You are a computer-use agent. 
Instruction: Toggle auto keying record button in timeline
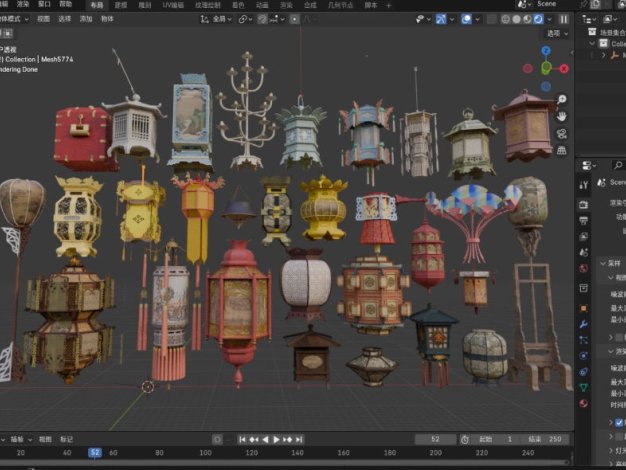click(217, 439)
